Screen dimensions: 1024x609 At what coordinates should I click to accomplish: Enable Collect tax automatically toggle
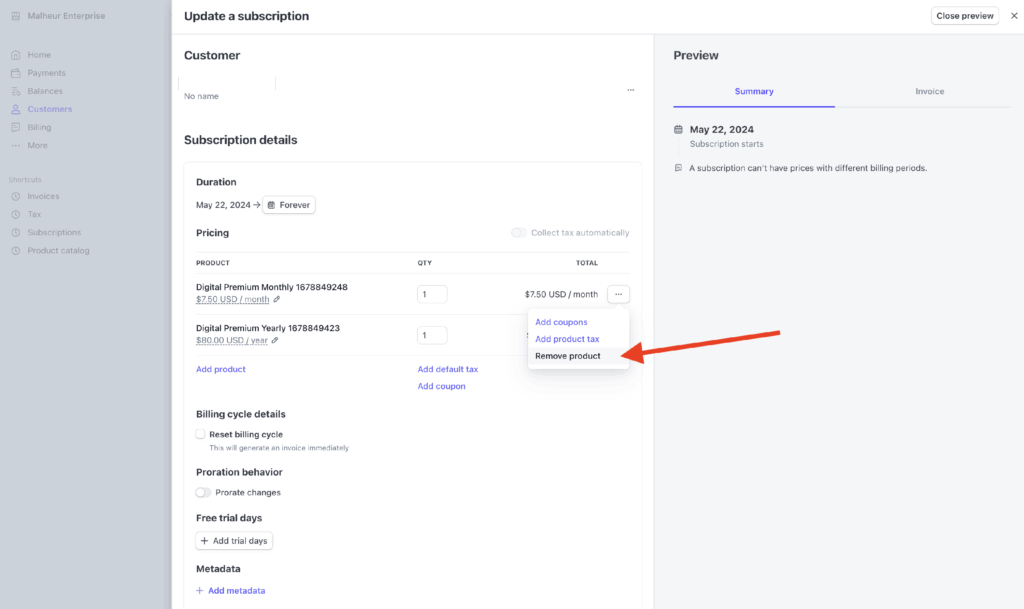(x=518, y=233)
